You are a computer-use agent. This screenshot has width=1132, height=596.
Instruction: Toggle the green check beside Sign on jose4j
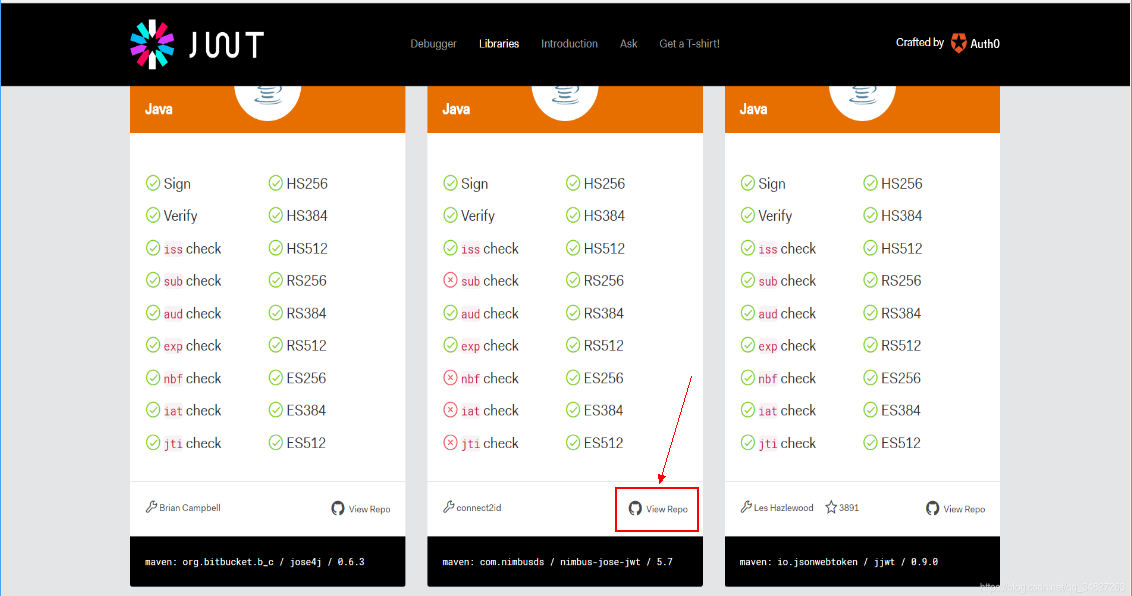point(153,183)
